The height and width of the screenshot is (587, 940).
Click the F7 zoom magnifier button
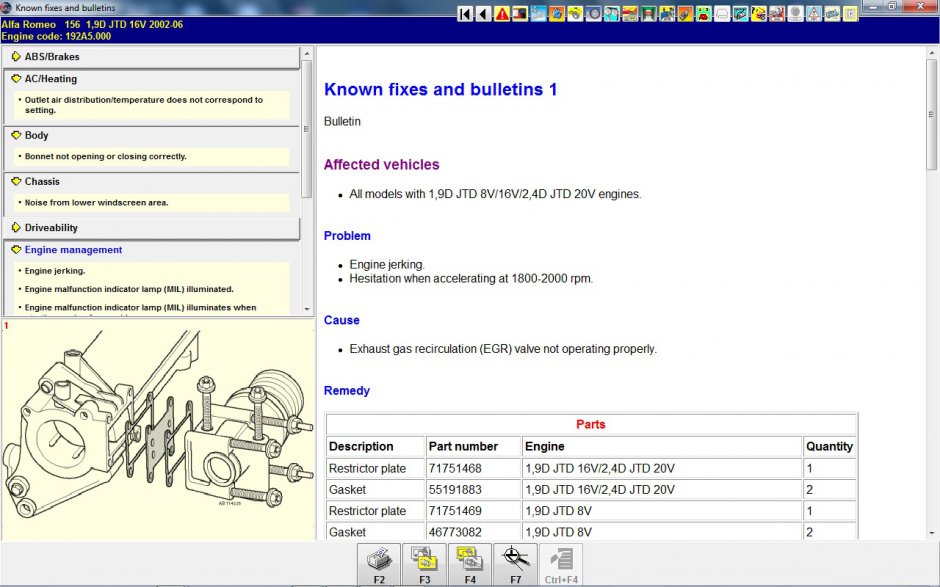(x=515, y=564)
